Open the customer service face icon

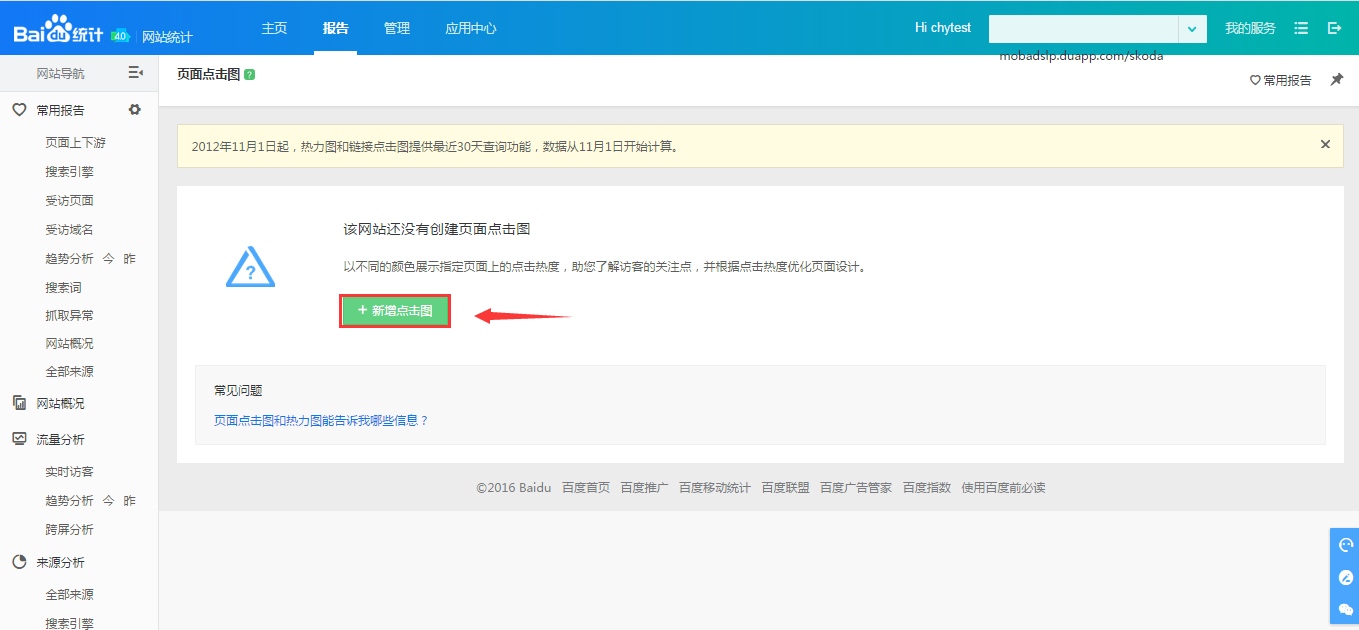click(x=1345, y=545)
